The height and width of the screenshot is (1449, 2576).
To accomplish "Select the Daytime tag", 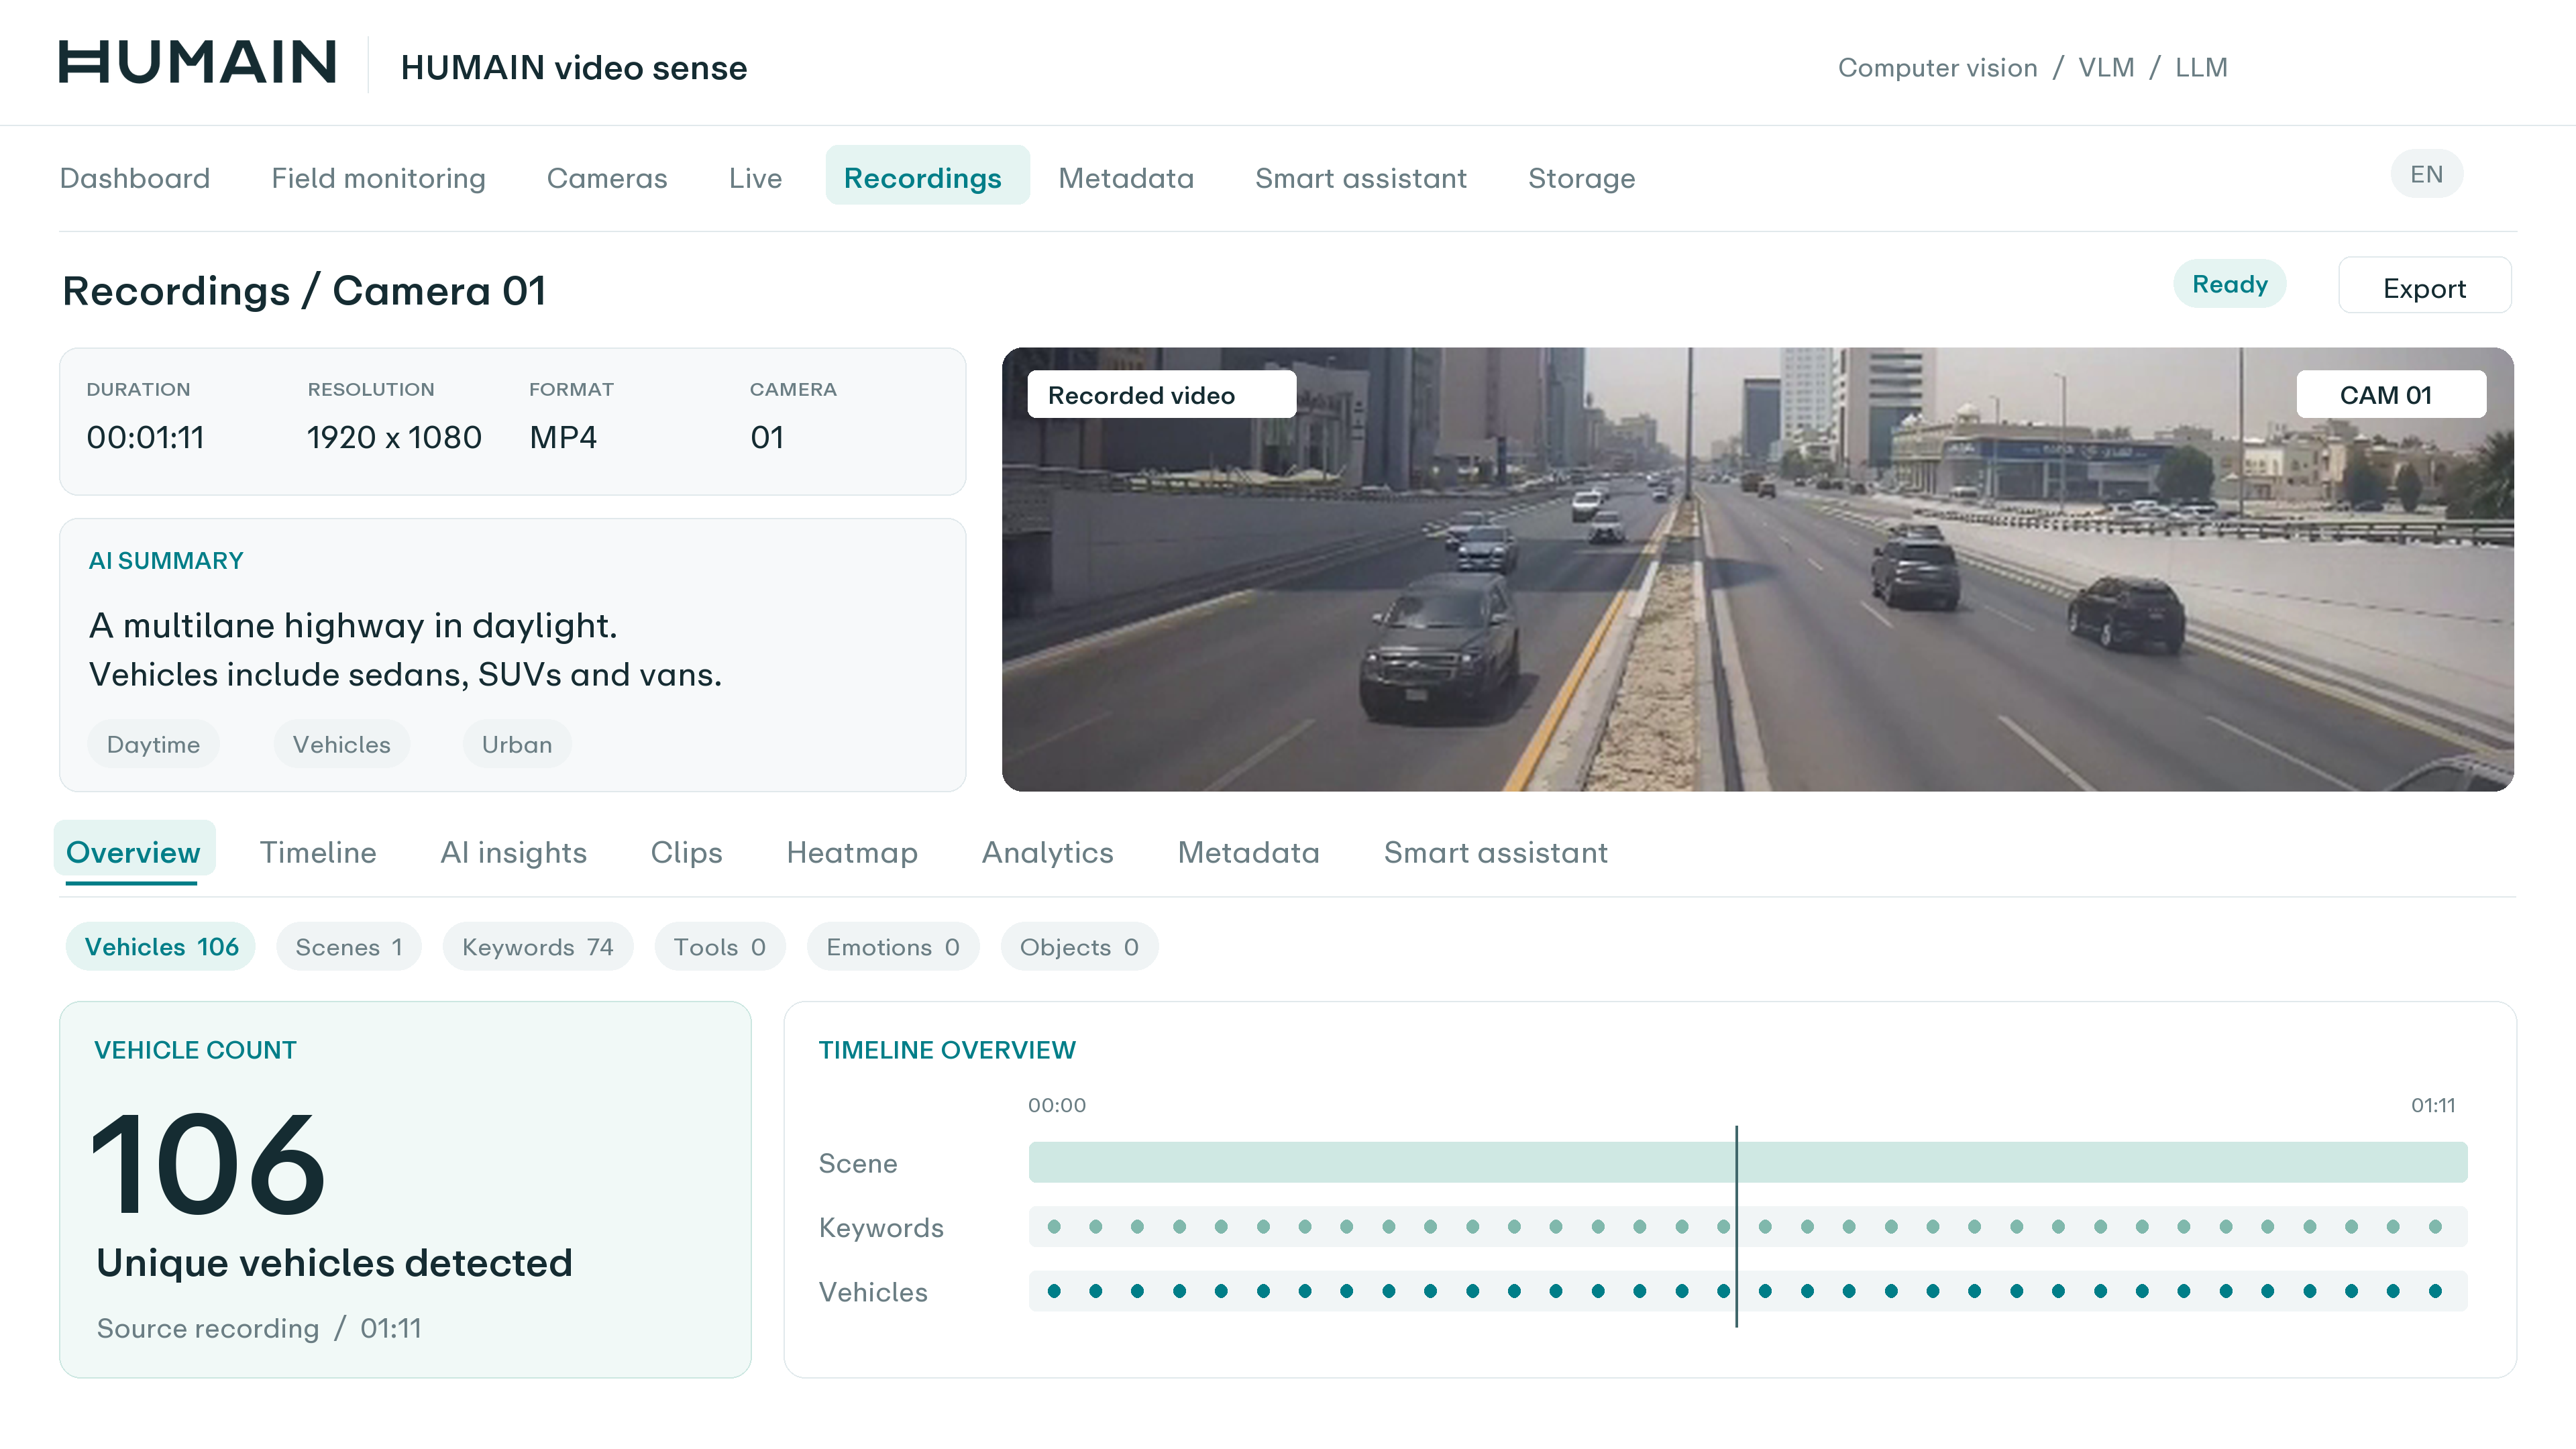I will point(153,744).
